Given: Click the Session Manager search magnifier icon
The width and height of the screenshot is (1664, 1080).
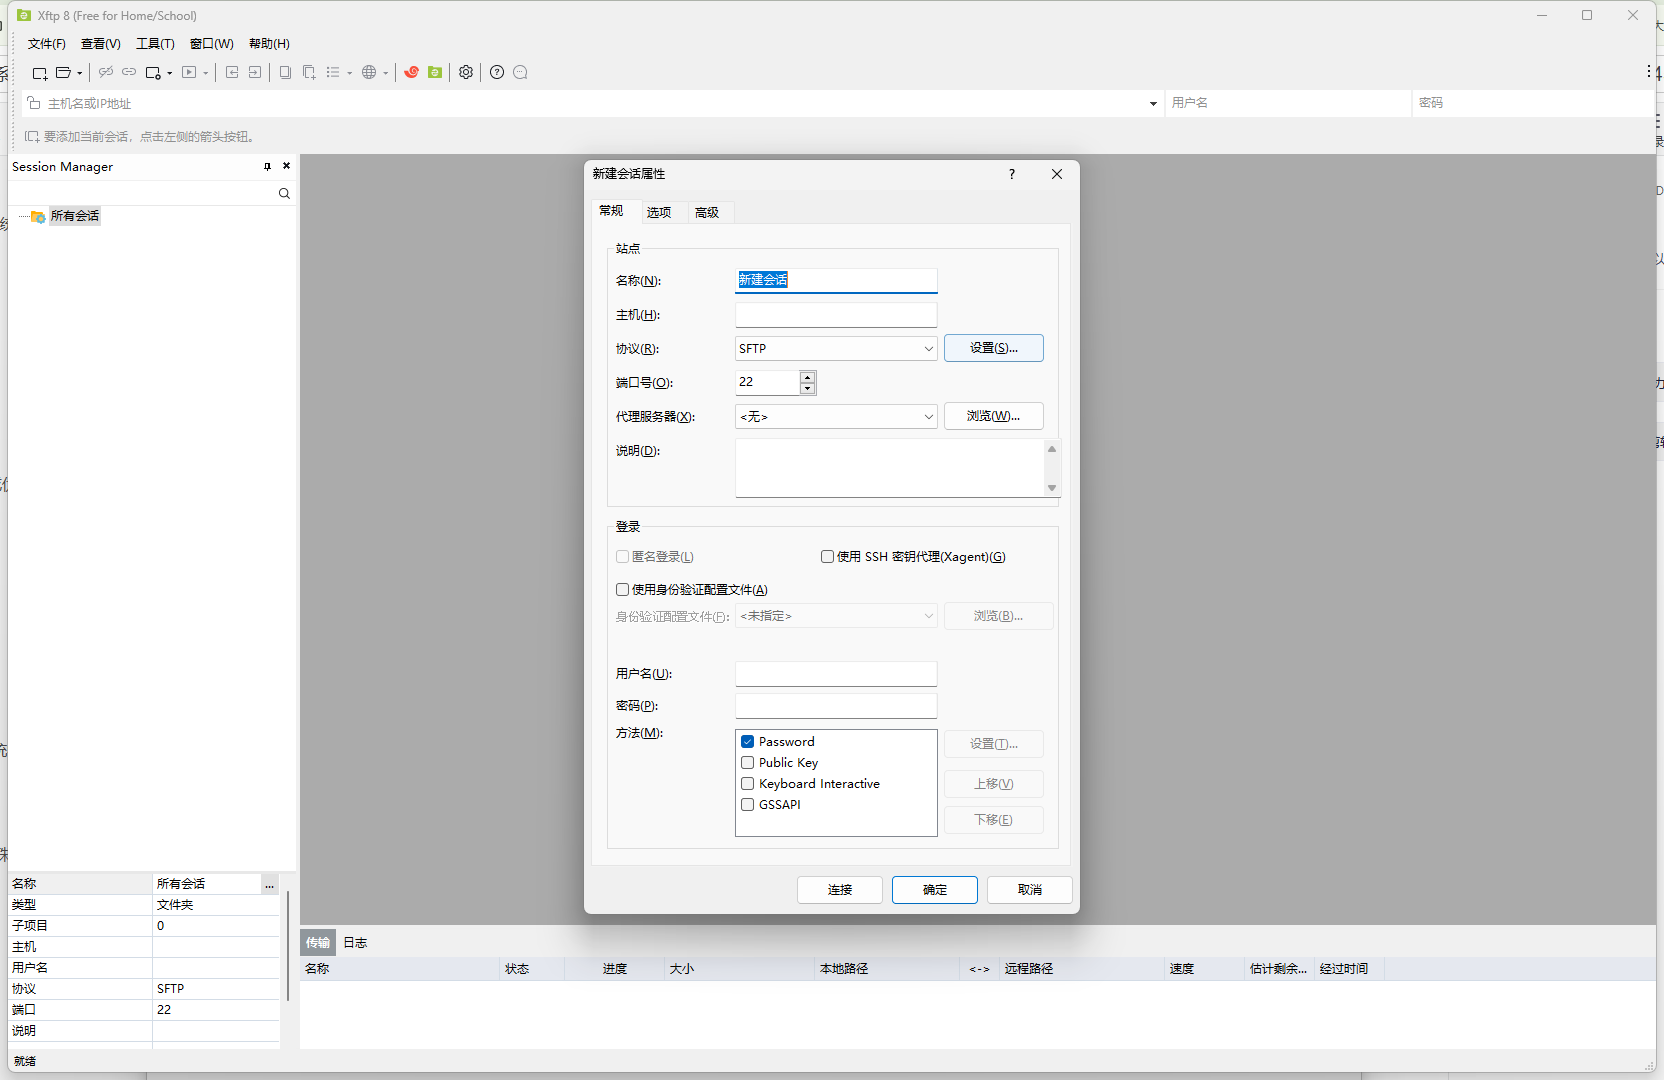Looking at the screenshot, I should [284, 194].
